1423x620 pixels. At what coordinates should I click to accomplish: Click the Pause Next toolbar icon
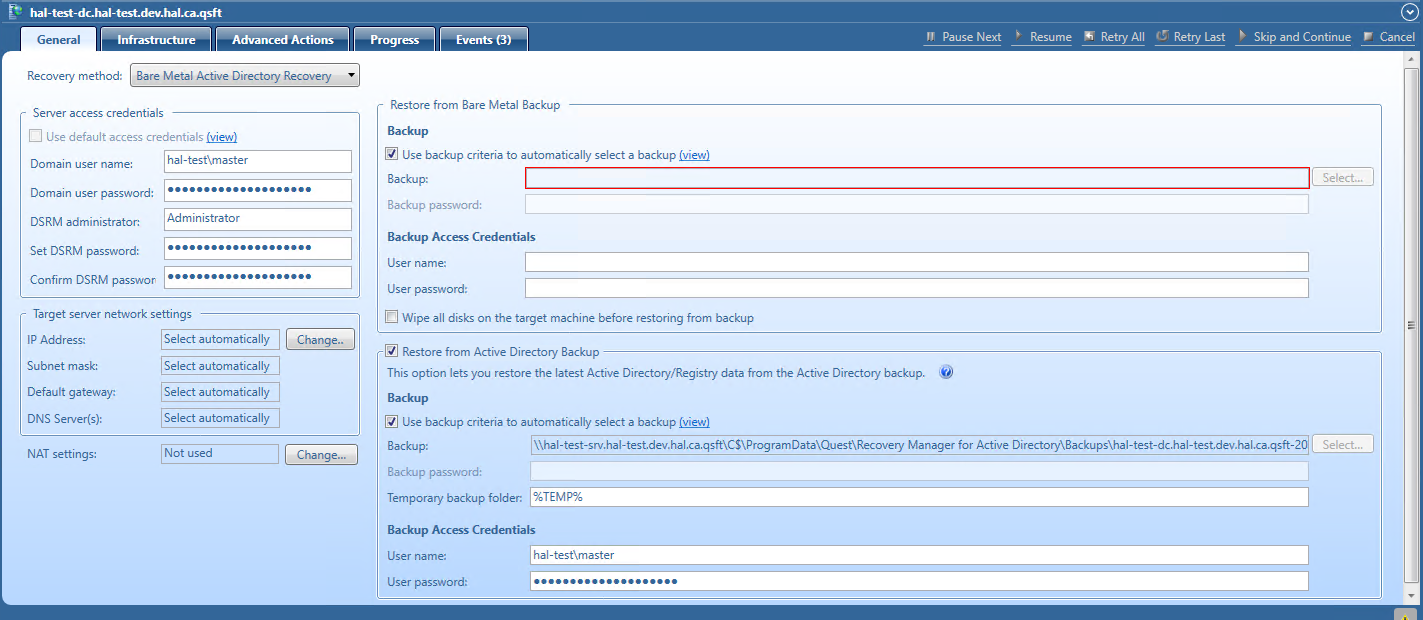point(931,37)
